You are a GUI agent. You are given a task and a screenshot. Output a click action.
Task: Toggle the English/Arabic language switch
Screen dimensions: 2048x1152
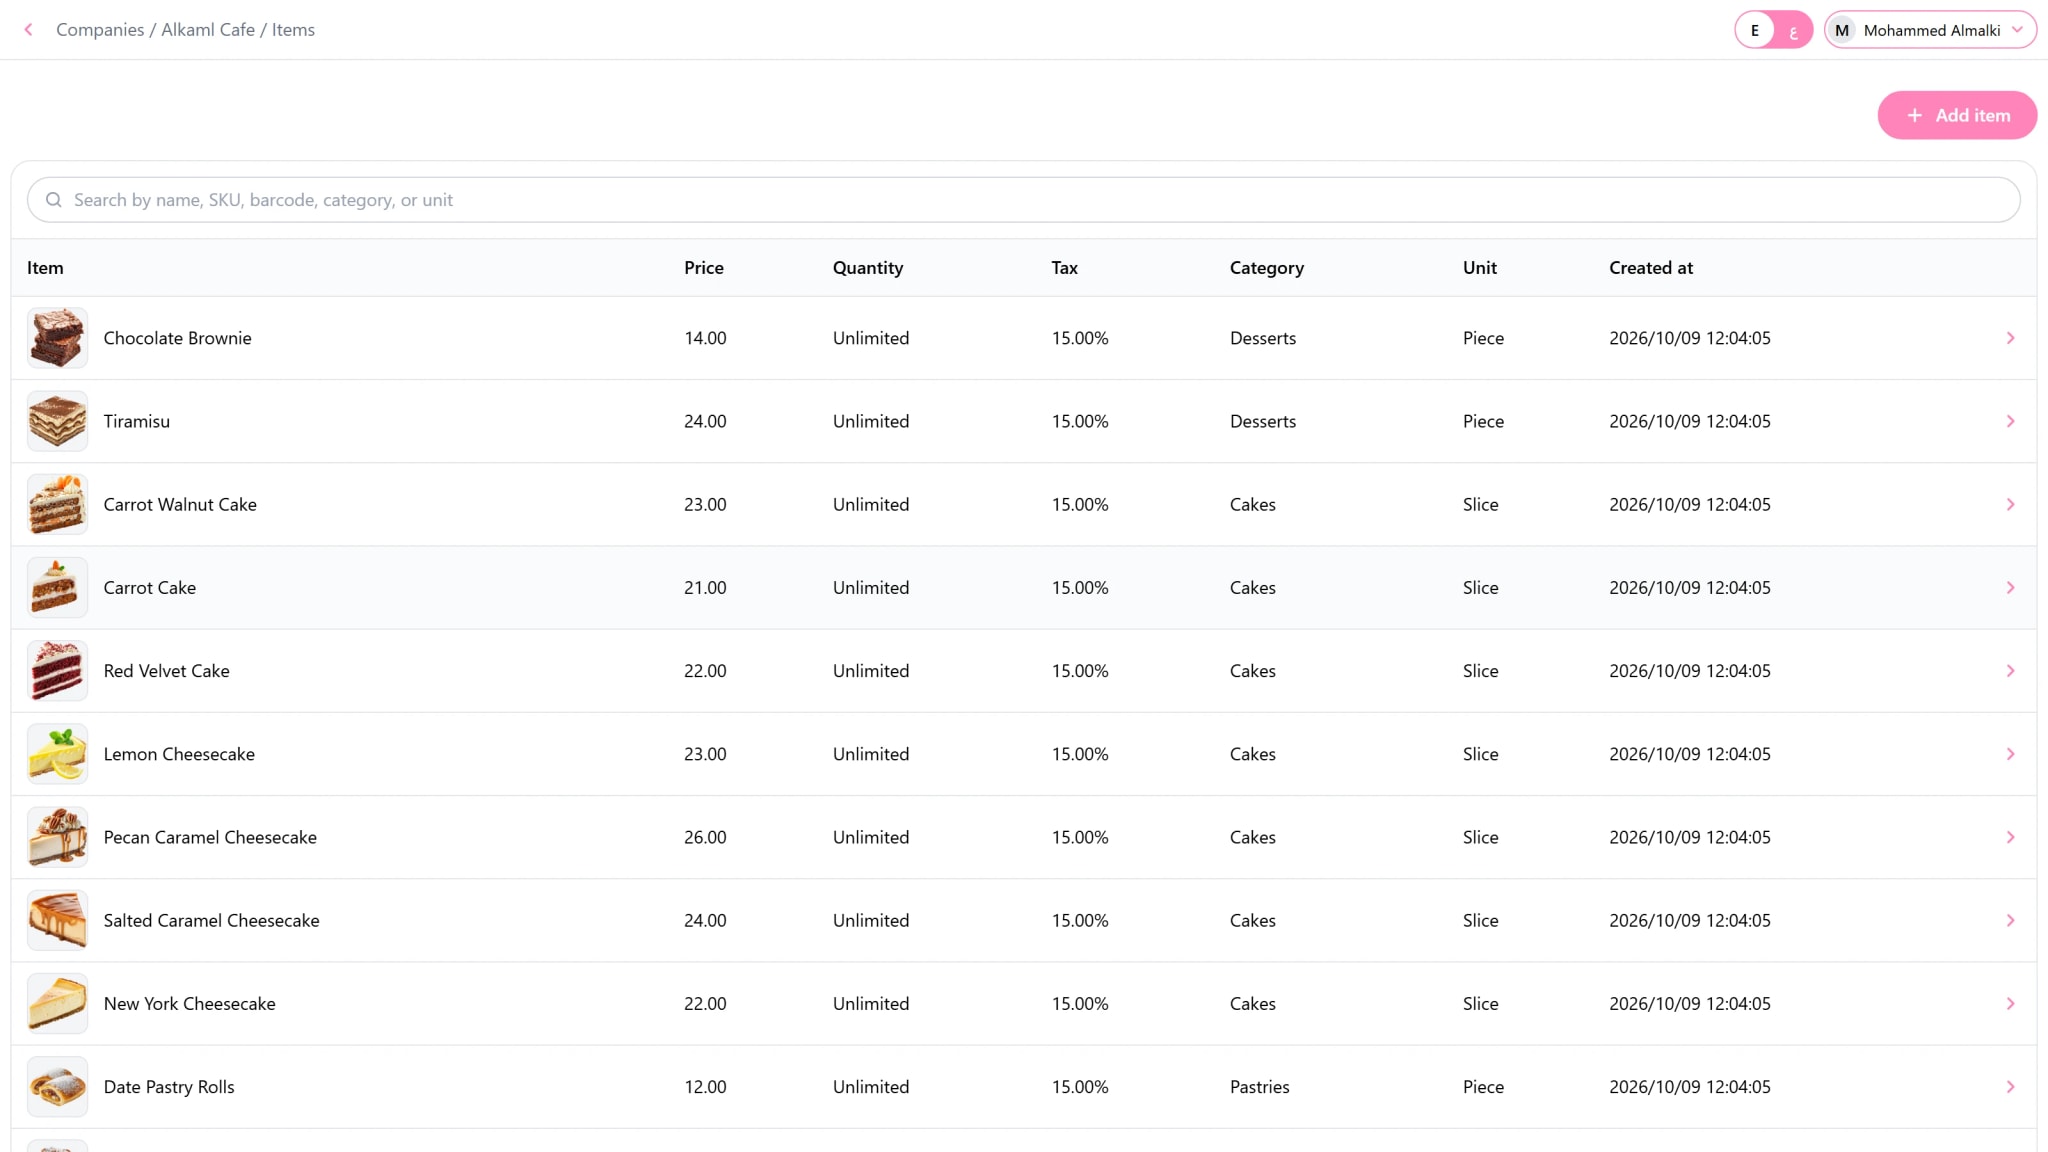1773,30
